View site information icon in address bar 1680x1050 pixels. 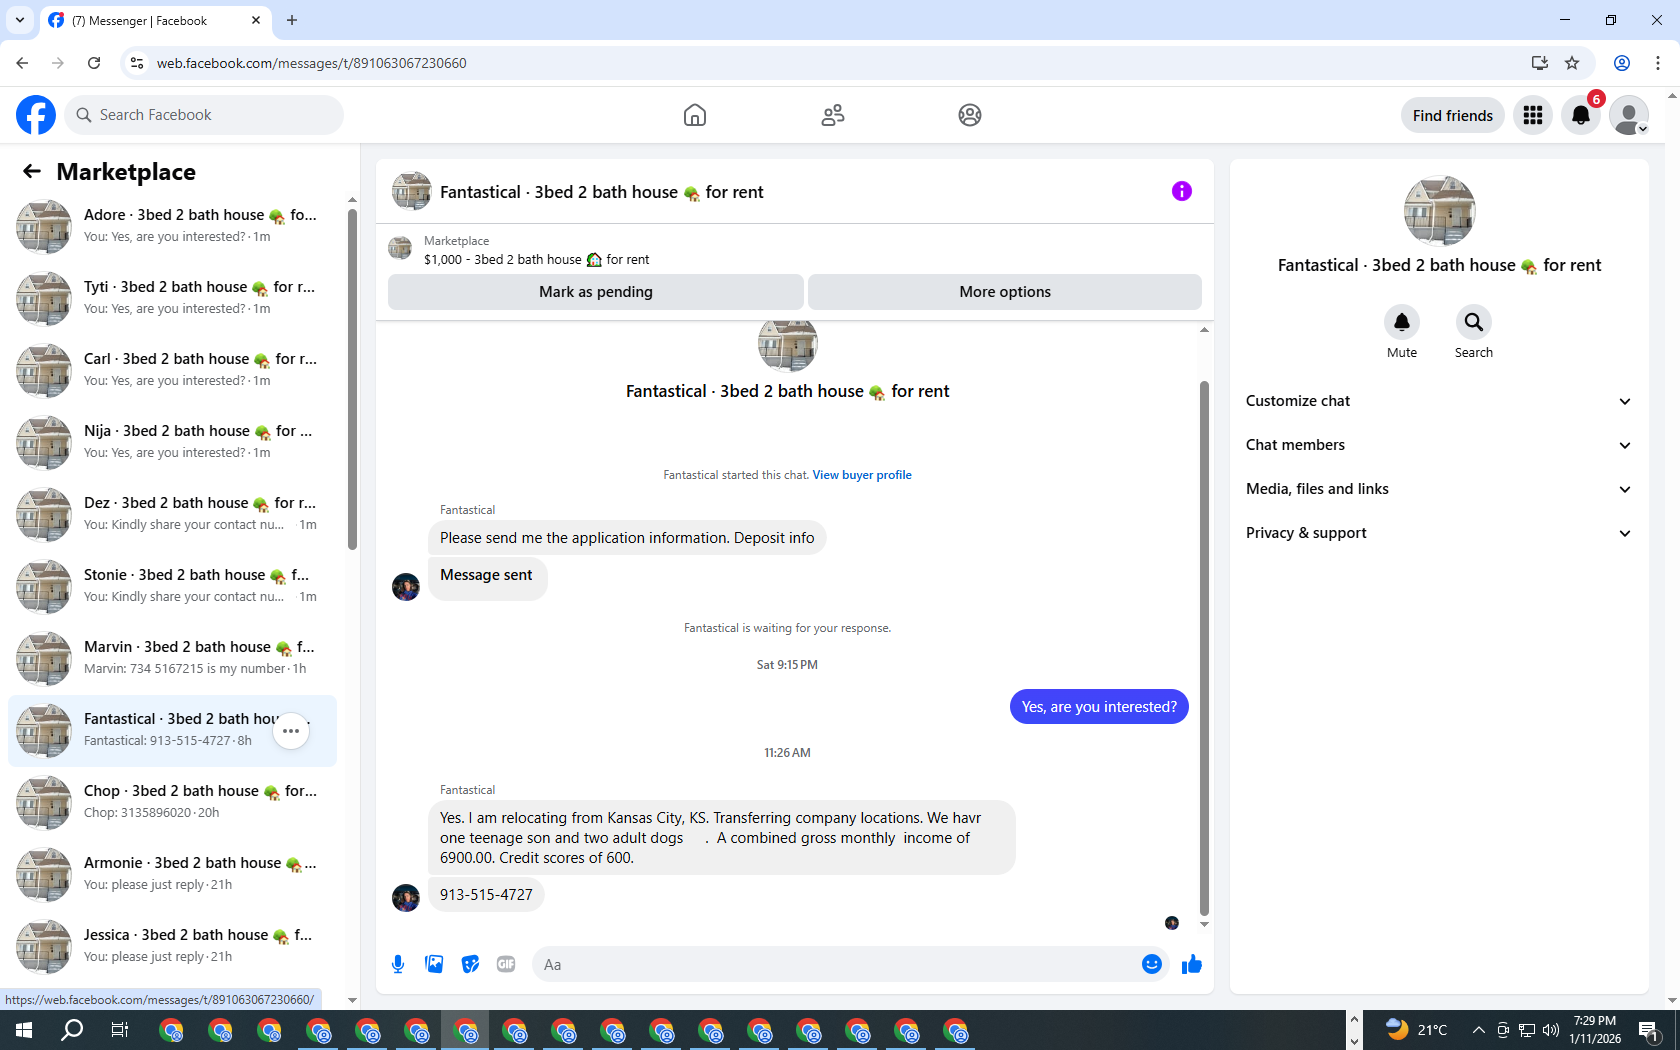137,63
